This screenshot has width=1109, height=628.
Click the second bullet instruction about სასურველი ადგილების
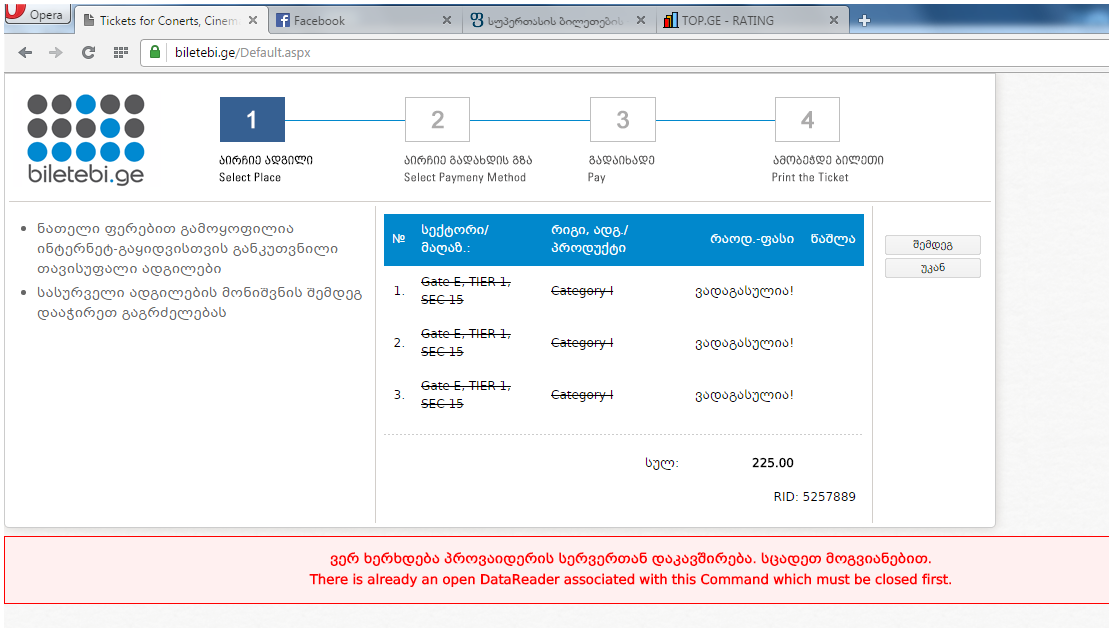pyautogui.click(x=199, y=303)
